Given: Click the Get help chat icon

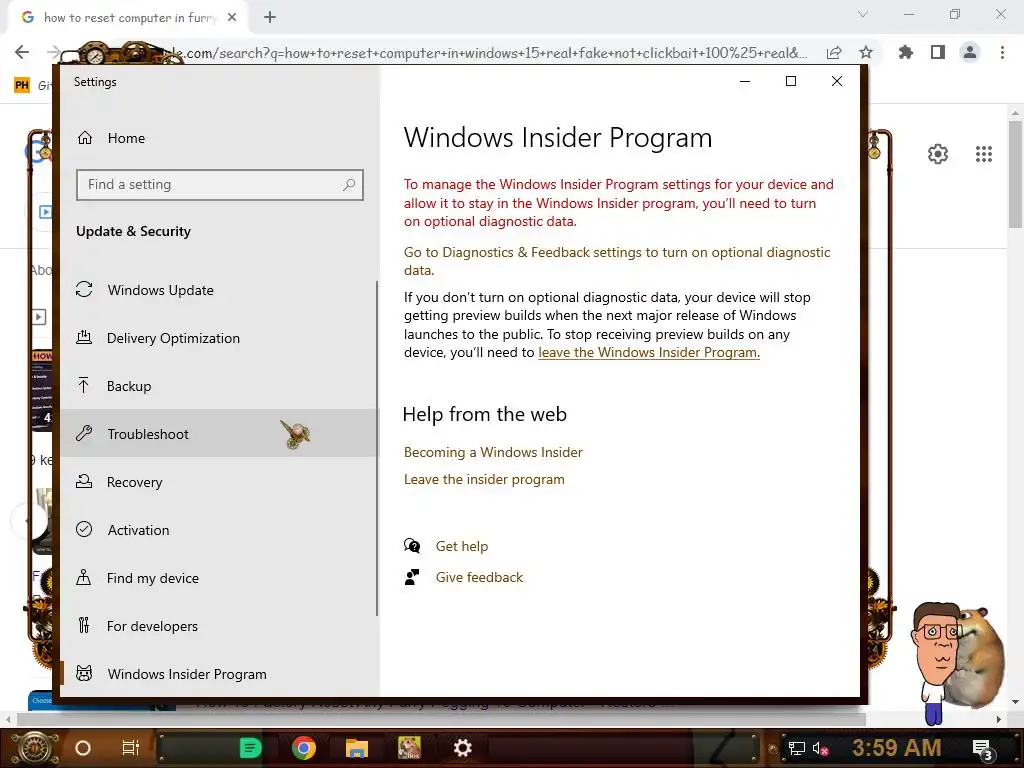Looking at the screenshot, I should click(x=412, y=545).
